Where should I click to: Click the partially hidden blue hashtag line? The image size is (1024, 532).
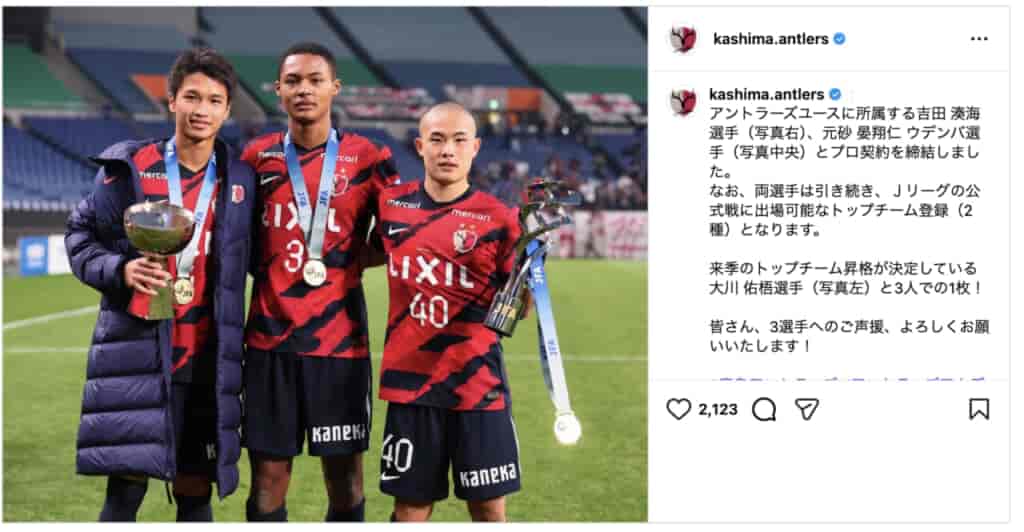pyautogui.click(x=847, y=378)
